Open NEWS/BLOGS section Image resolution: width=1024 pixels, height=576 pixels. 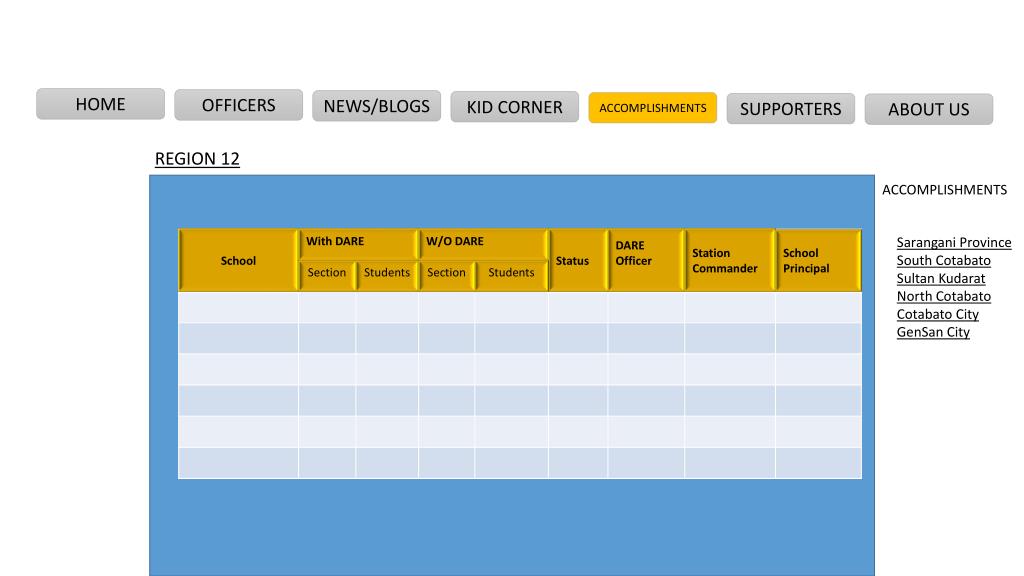click(376, 106)
